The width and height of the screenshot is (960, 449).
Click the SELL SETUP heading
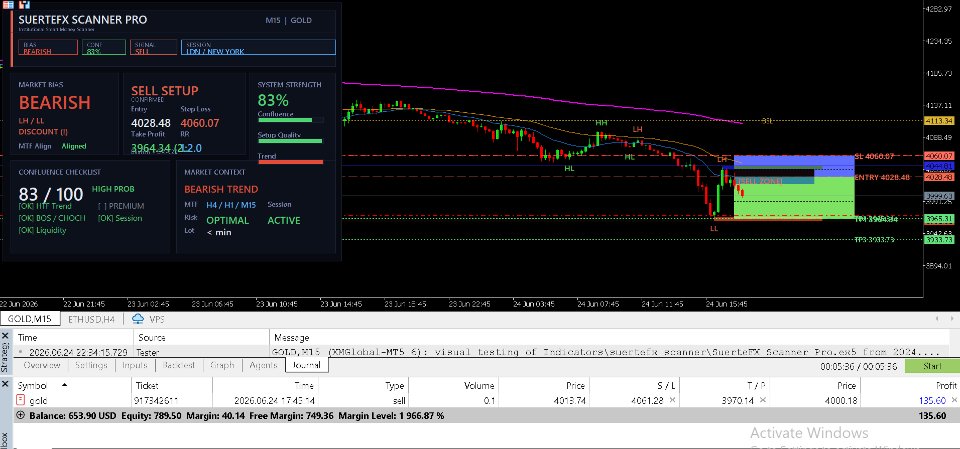165,91
